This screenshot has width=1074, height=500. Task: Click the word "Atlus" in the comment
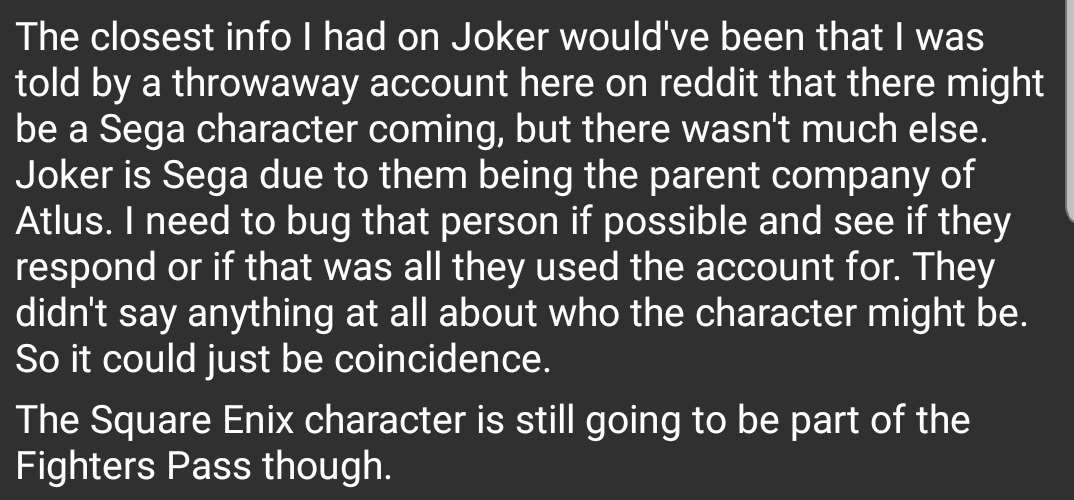[59, 221]
